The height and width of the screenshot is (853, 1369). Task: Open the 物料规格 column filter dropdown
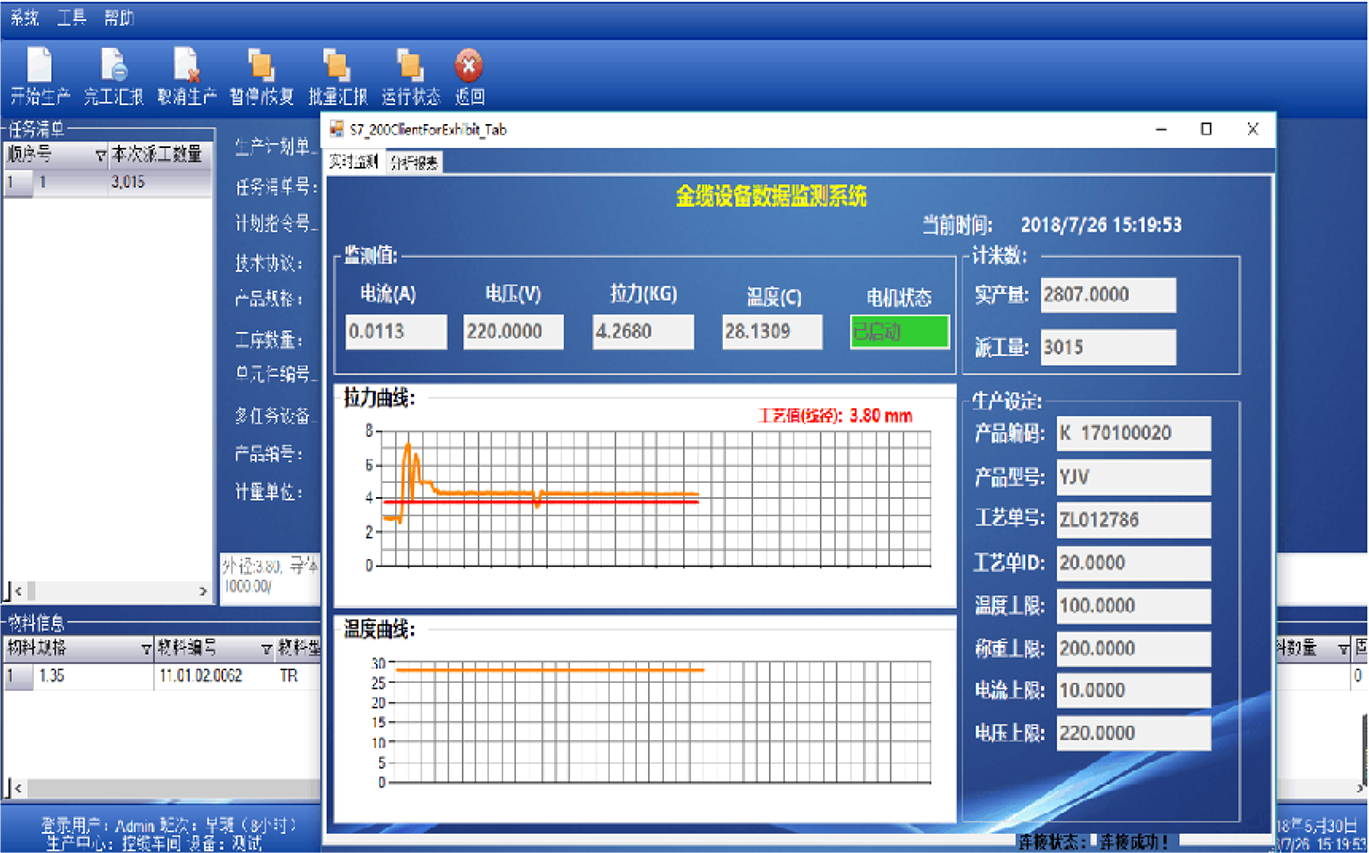147,649
